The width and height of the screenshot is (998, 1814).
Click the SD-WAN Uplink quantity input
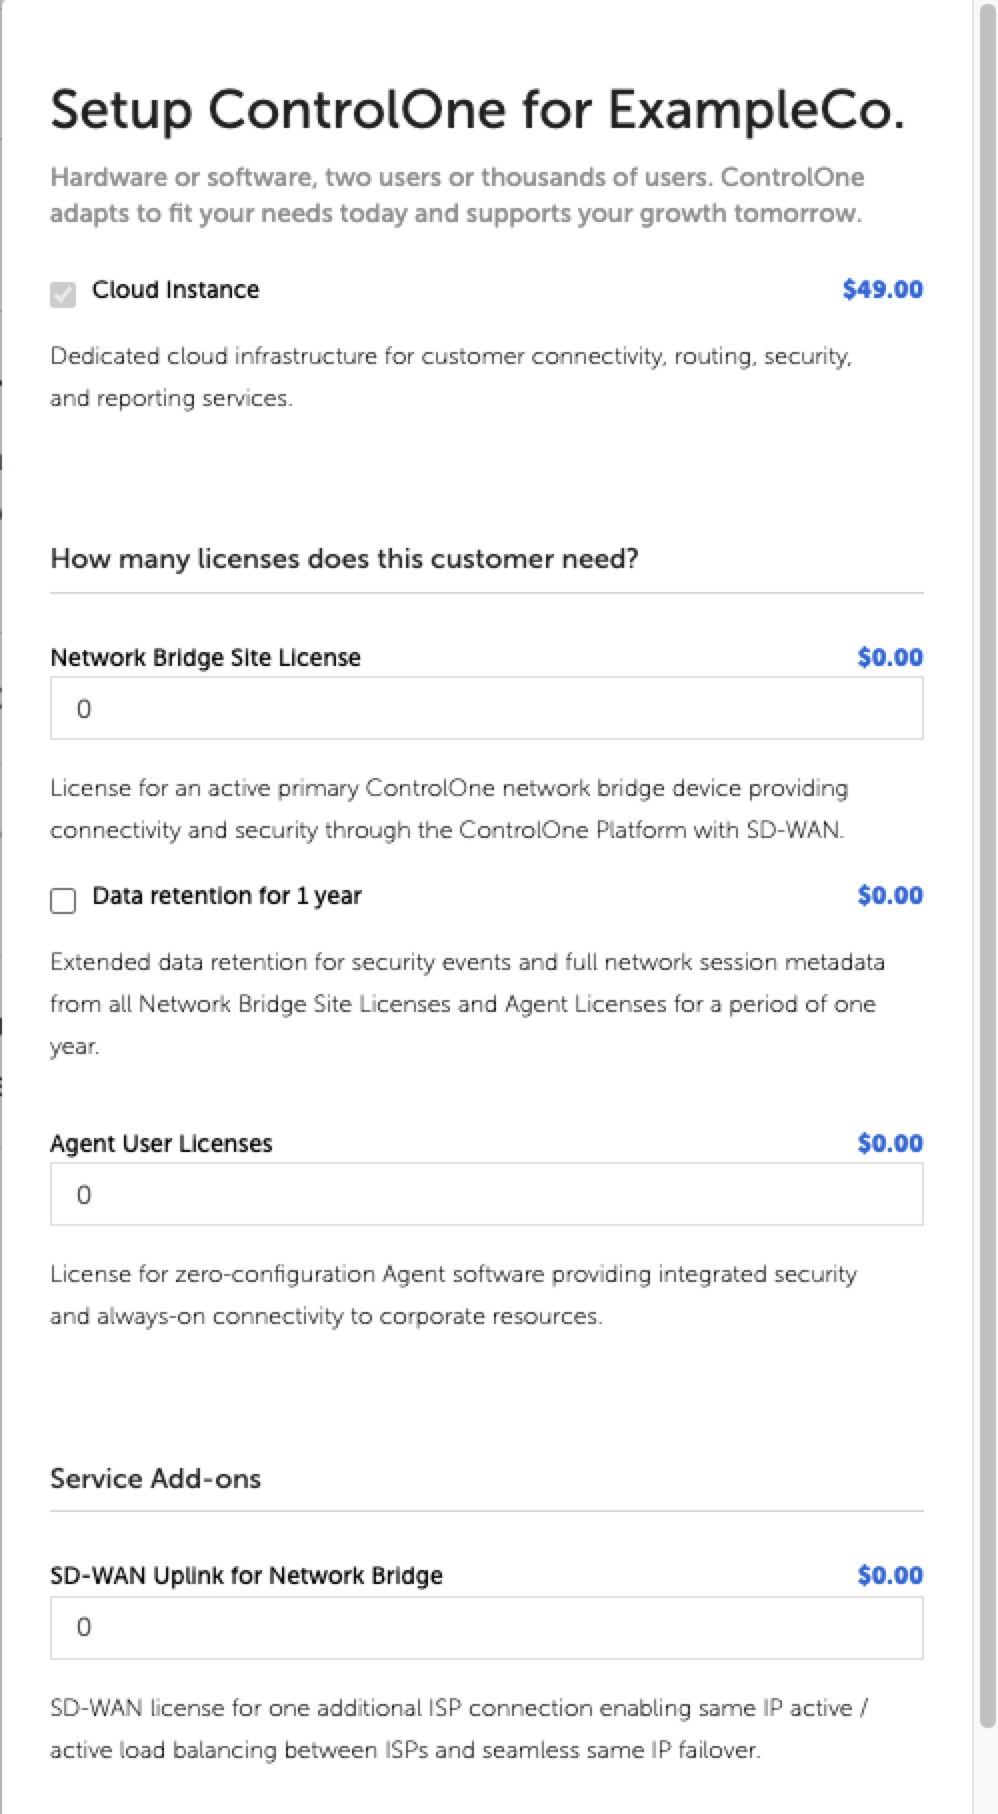click(x=486, y=1627)
